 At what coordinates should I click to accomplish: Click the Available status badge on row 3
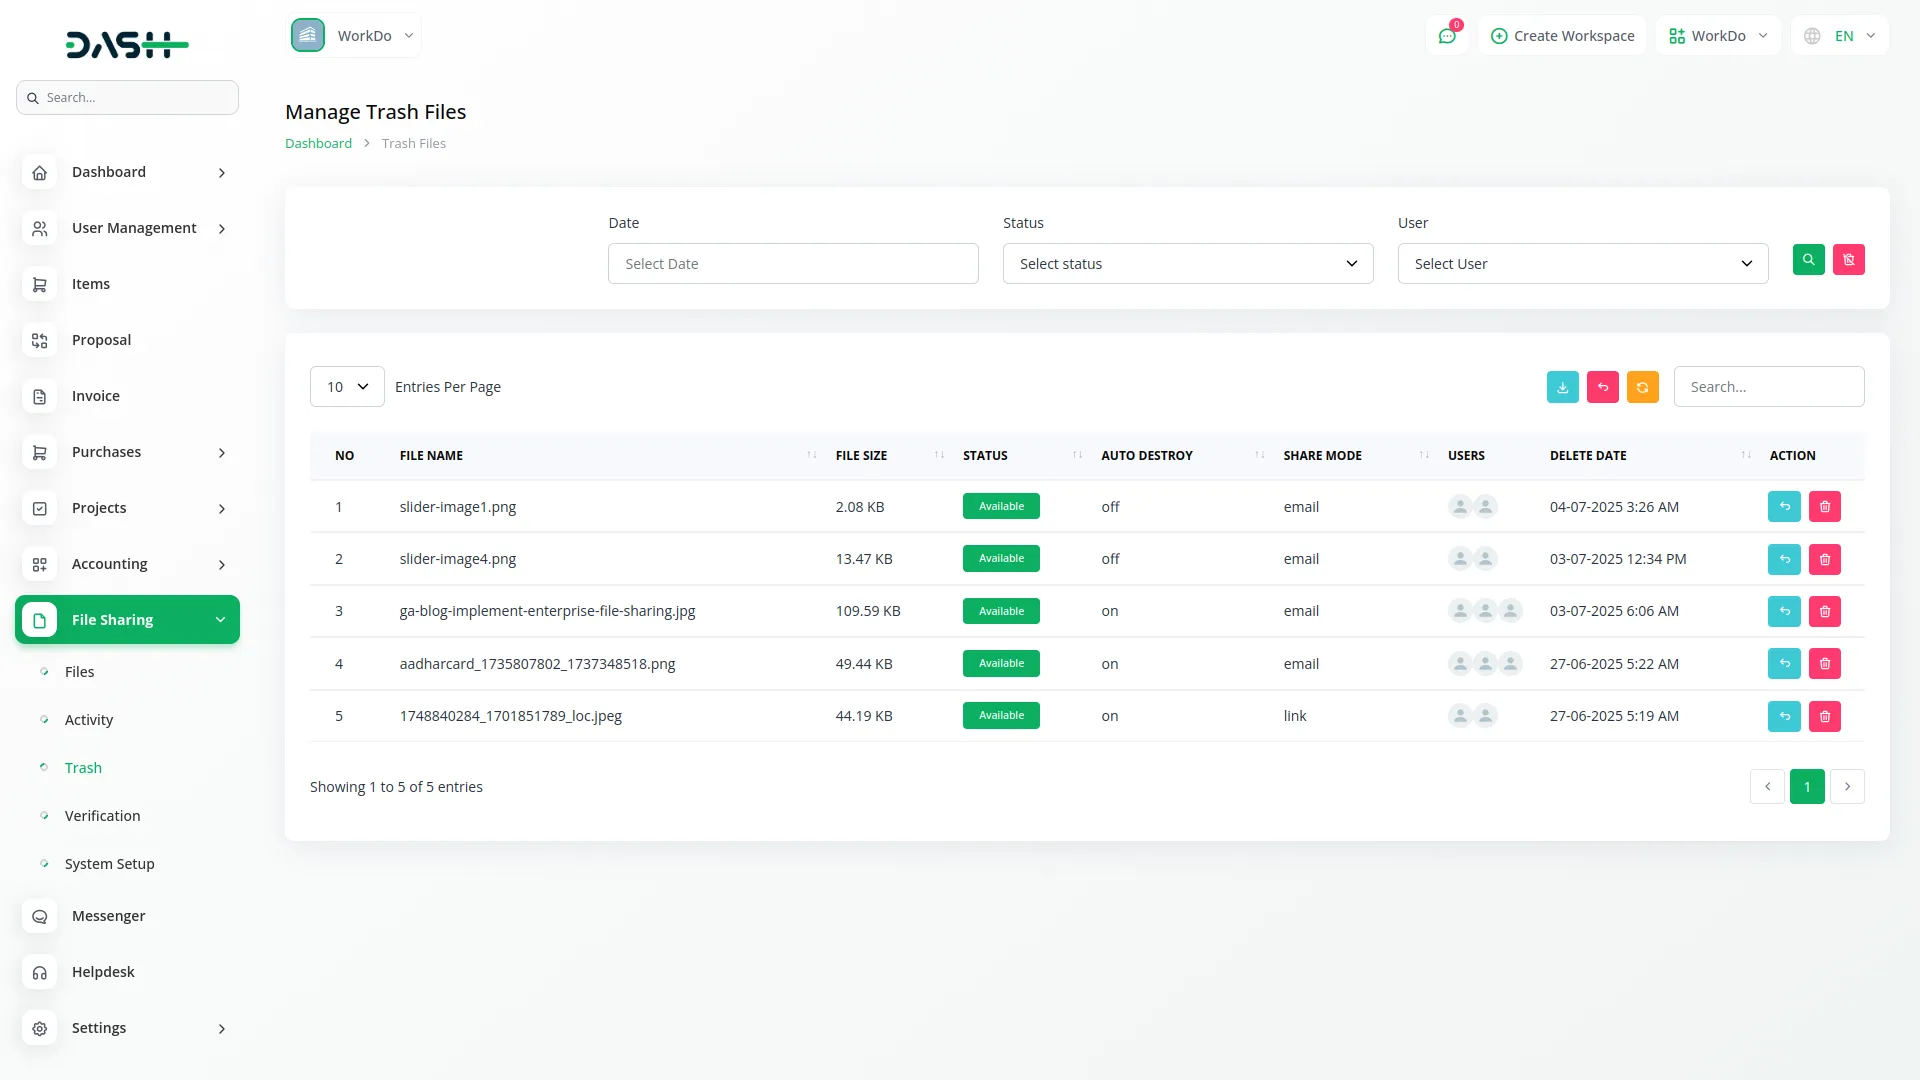point(1001,610)
